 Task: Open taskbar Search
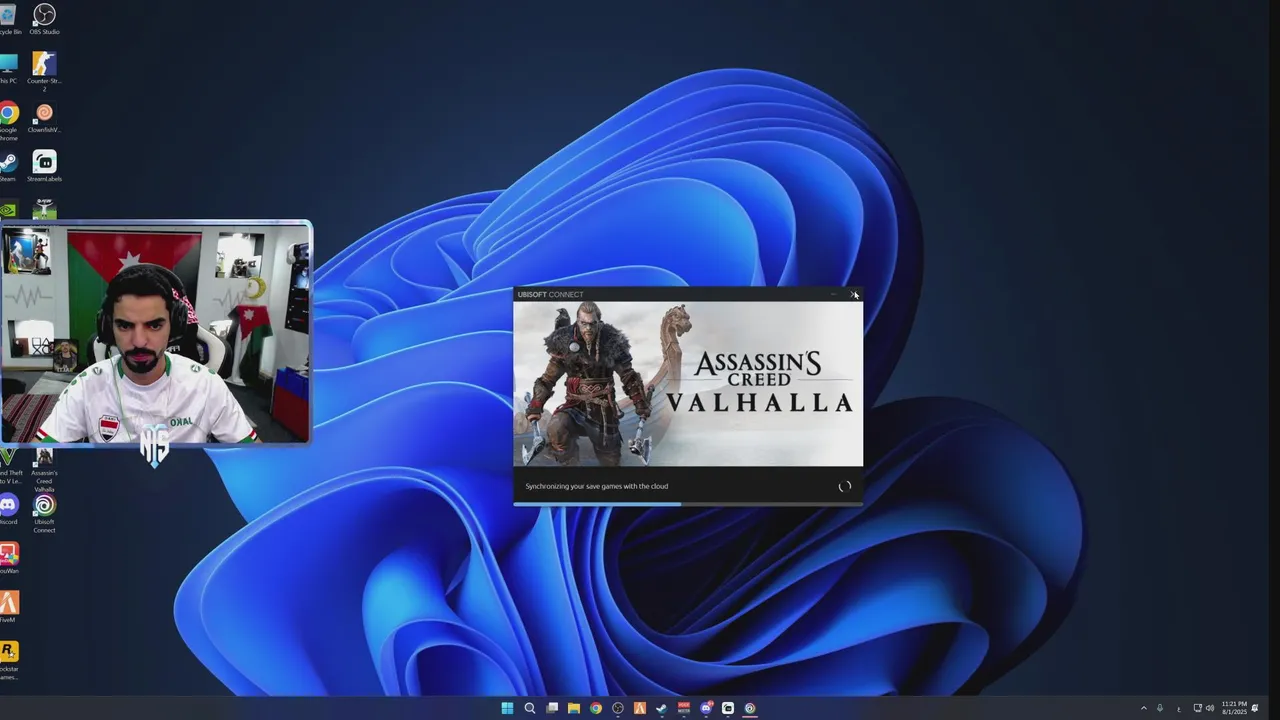click(x=530, y=708)
